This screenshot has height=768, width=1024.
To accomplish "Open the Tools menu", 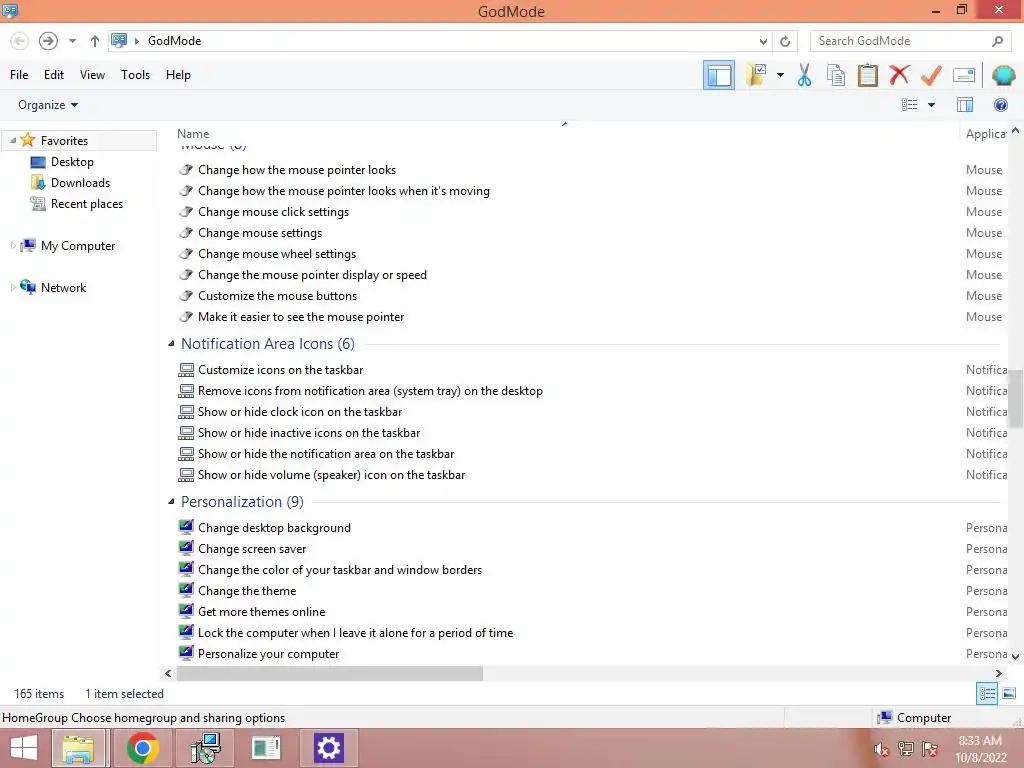I will coord(135,75).
